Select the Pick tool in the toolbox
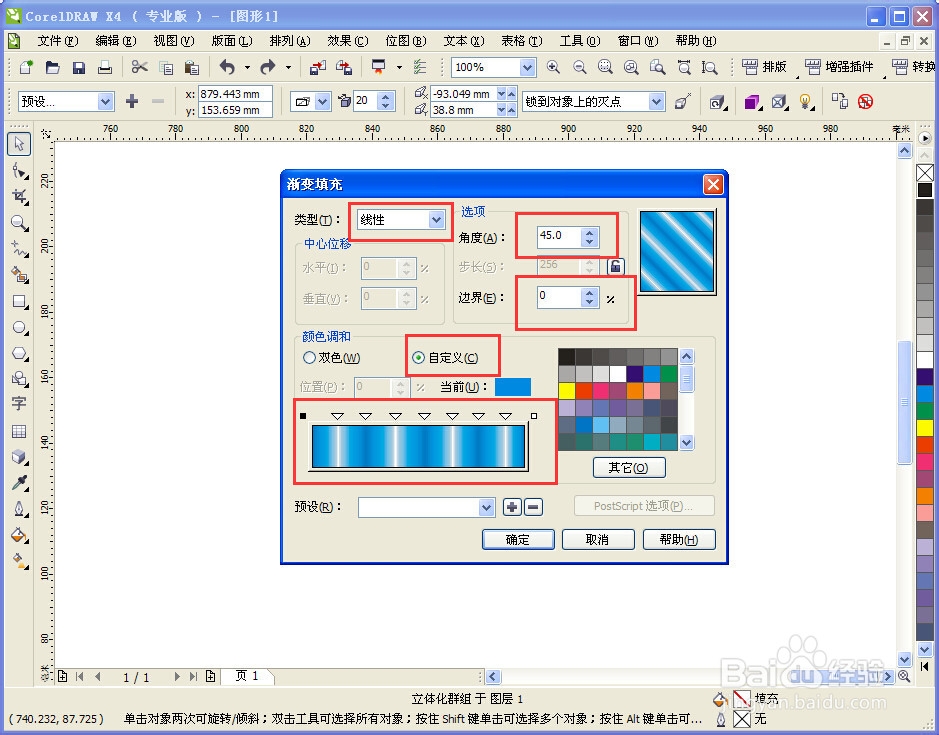The height and width of the screenshot is (735, 939). pos(19,144)
